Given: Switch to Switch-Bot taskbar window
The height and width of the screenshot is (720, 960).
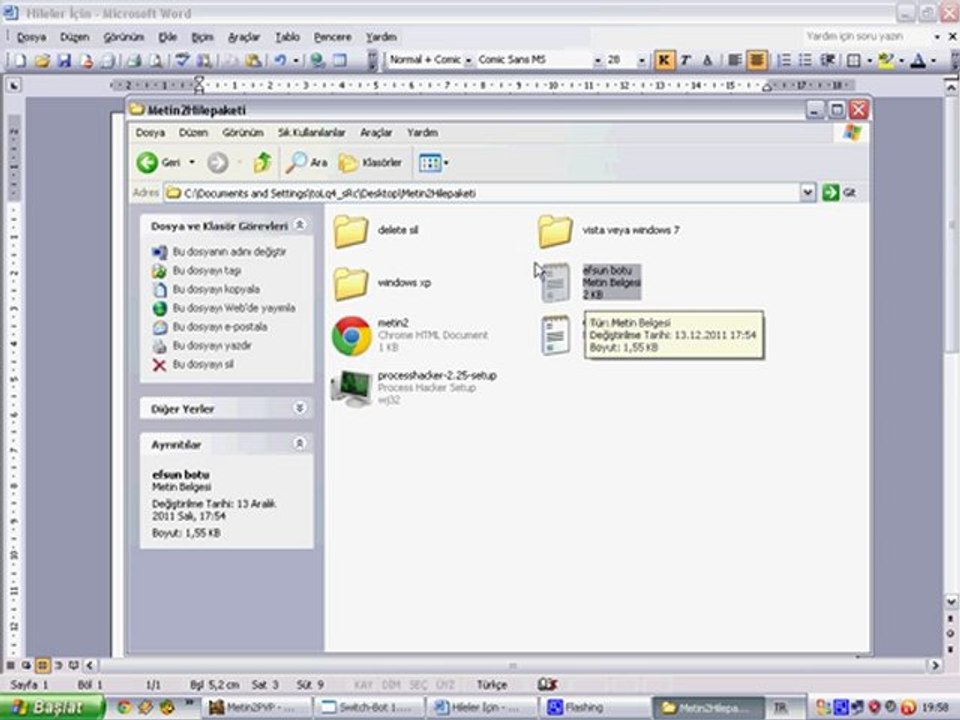Looking at the screenshot, I should pos(367,708).
